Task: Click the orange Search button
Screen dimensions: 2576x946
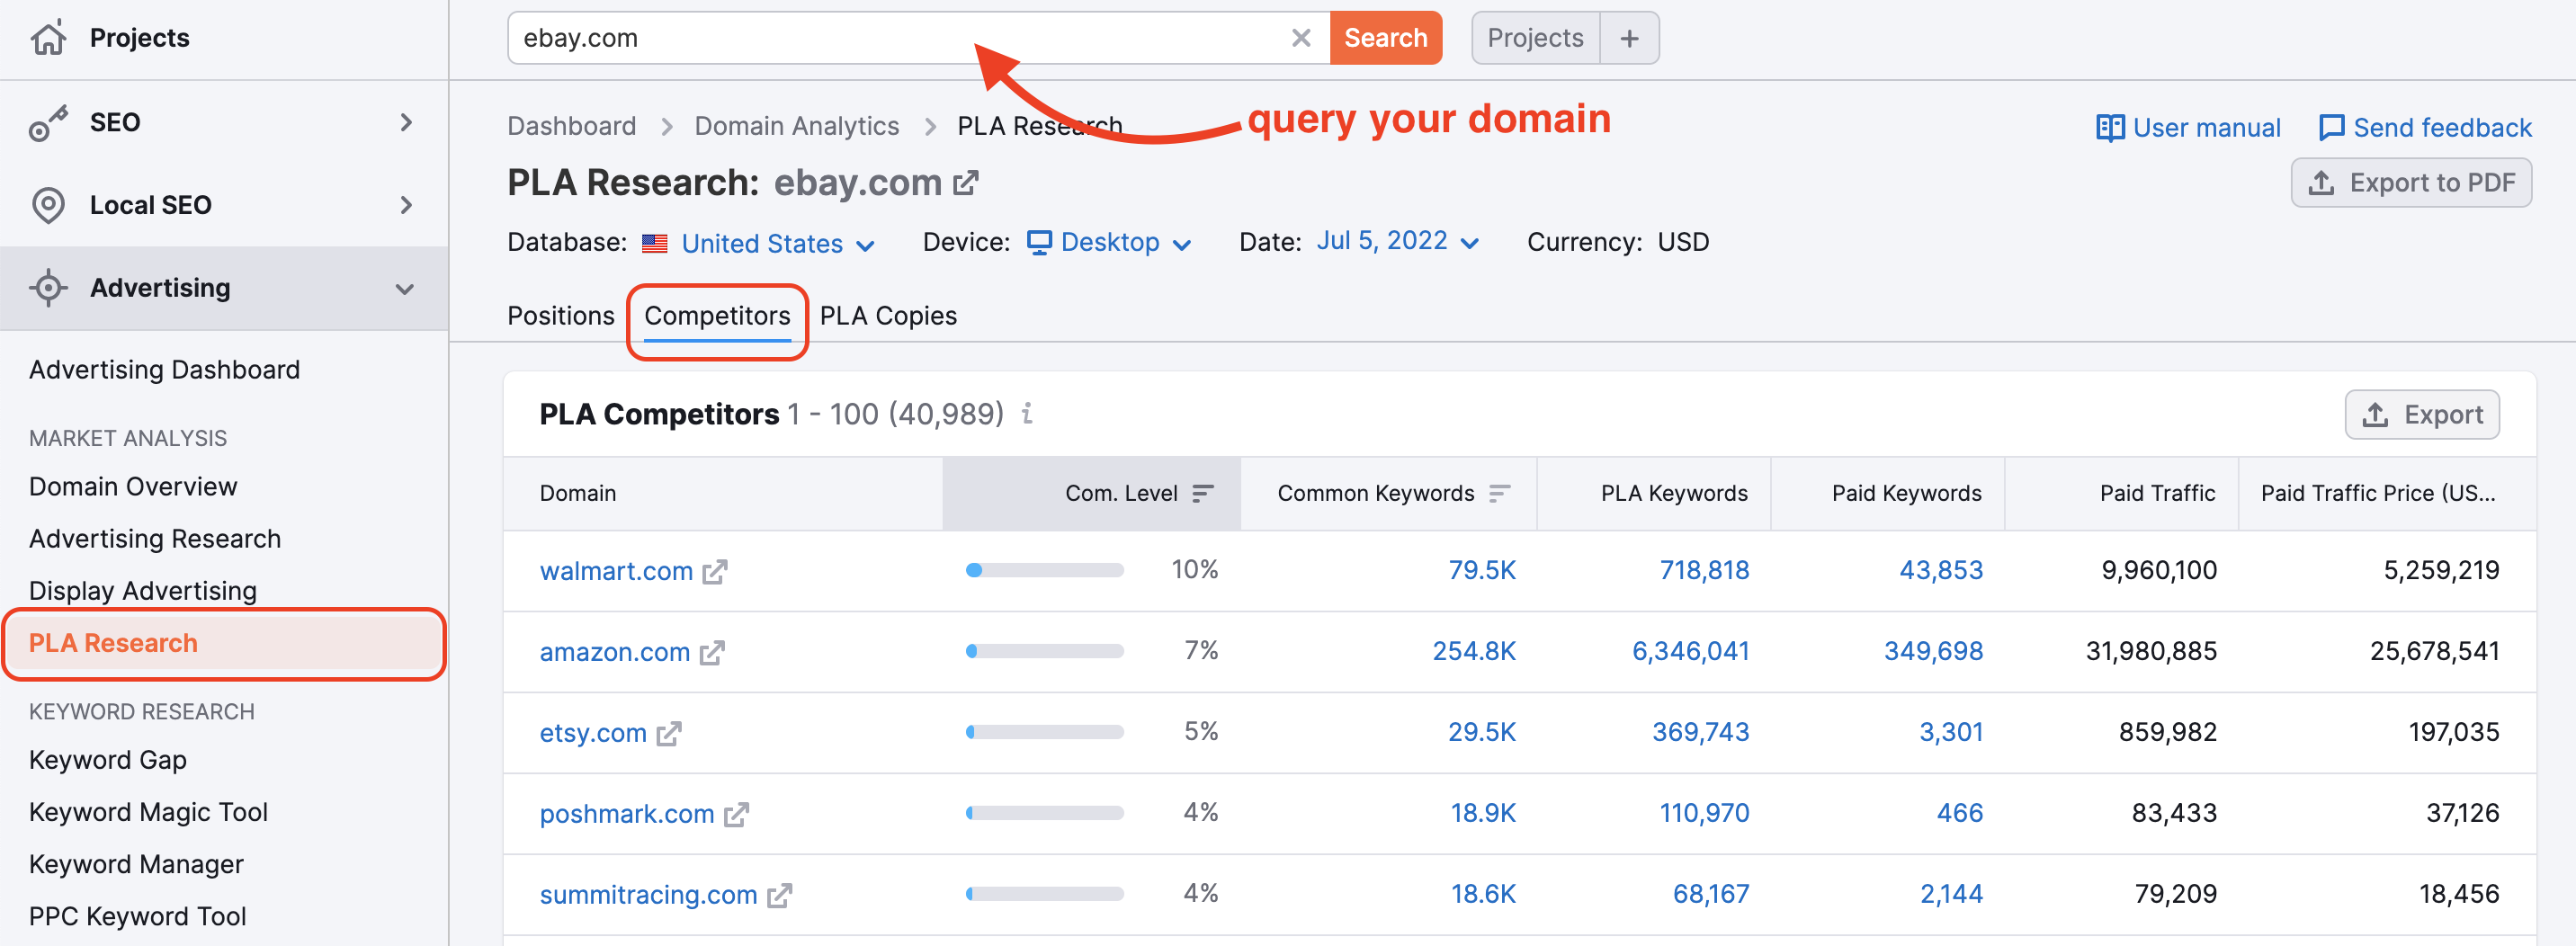Action: tap(1385, 38)
